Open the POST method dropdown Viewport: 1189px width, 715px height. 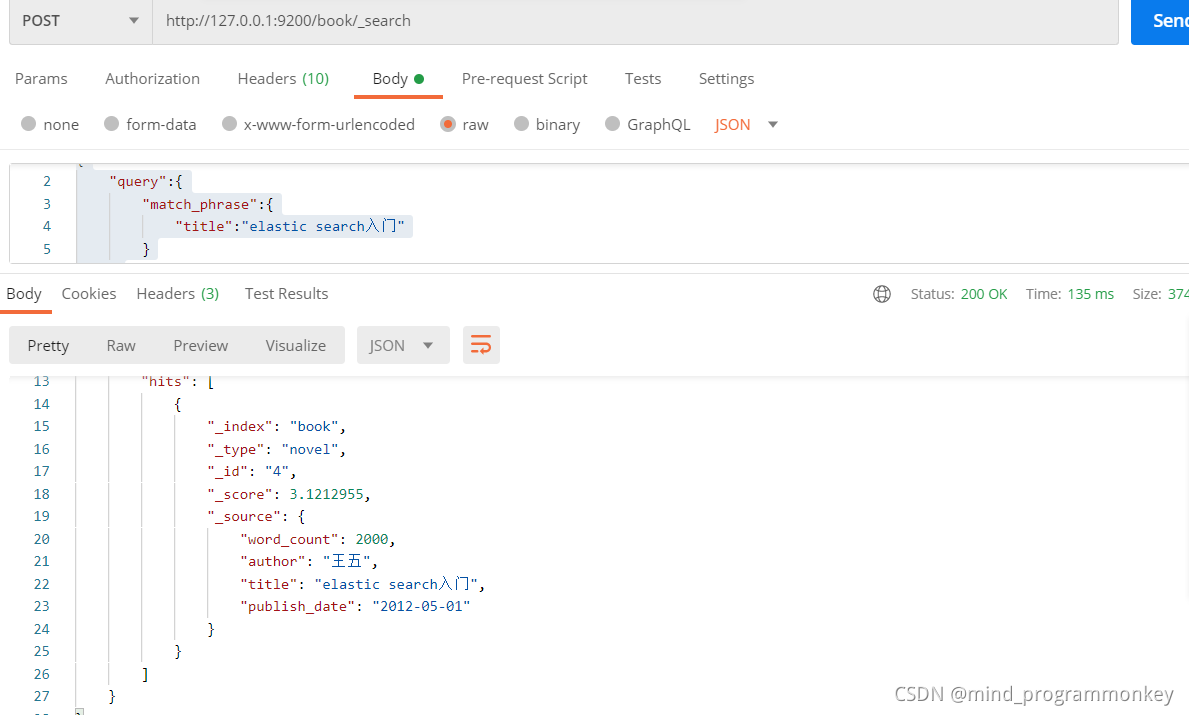pos(80,21)
